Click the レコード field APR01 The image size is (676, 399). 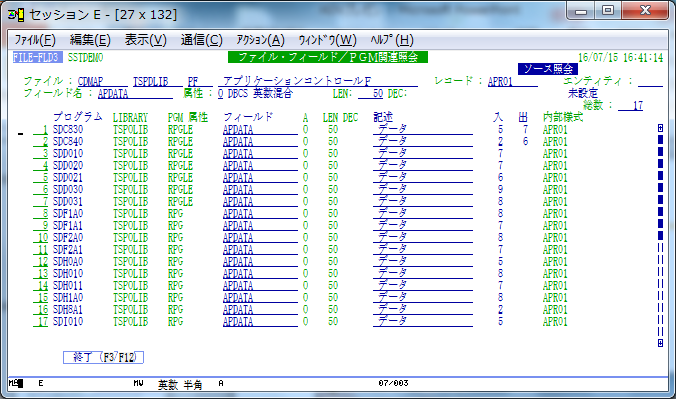[x=513, y=81]
